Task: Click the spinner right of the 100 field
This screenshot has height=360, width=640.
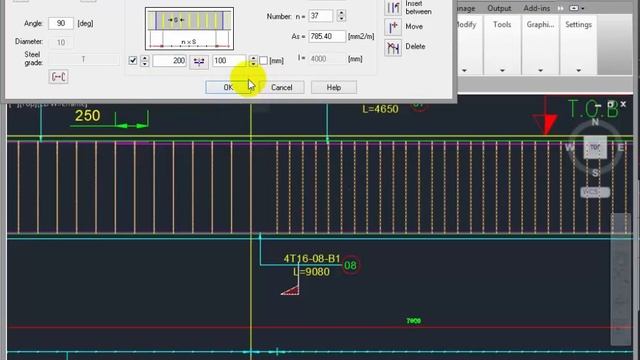Action: click(253, 61)
